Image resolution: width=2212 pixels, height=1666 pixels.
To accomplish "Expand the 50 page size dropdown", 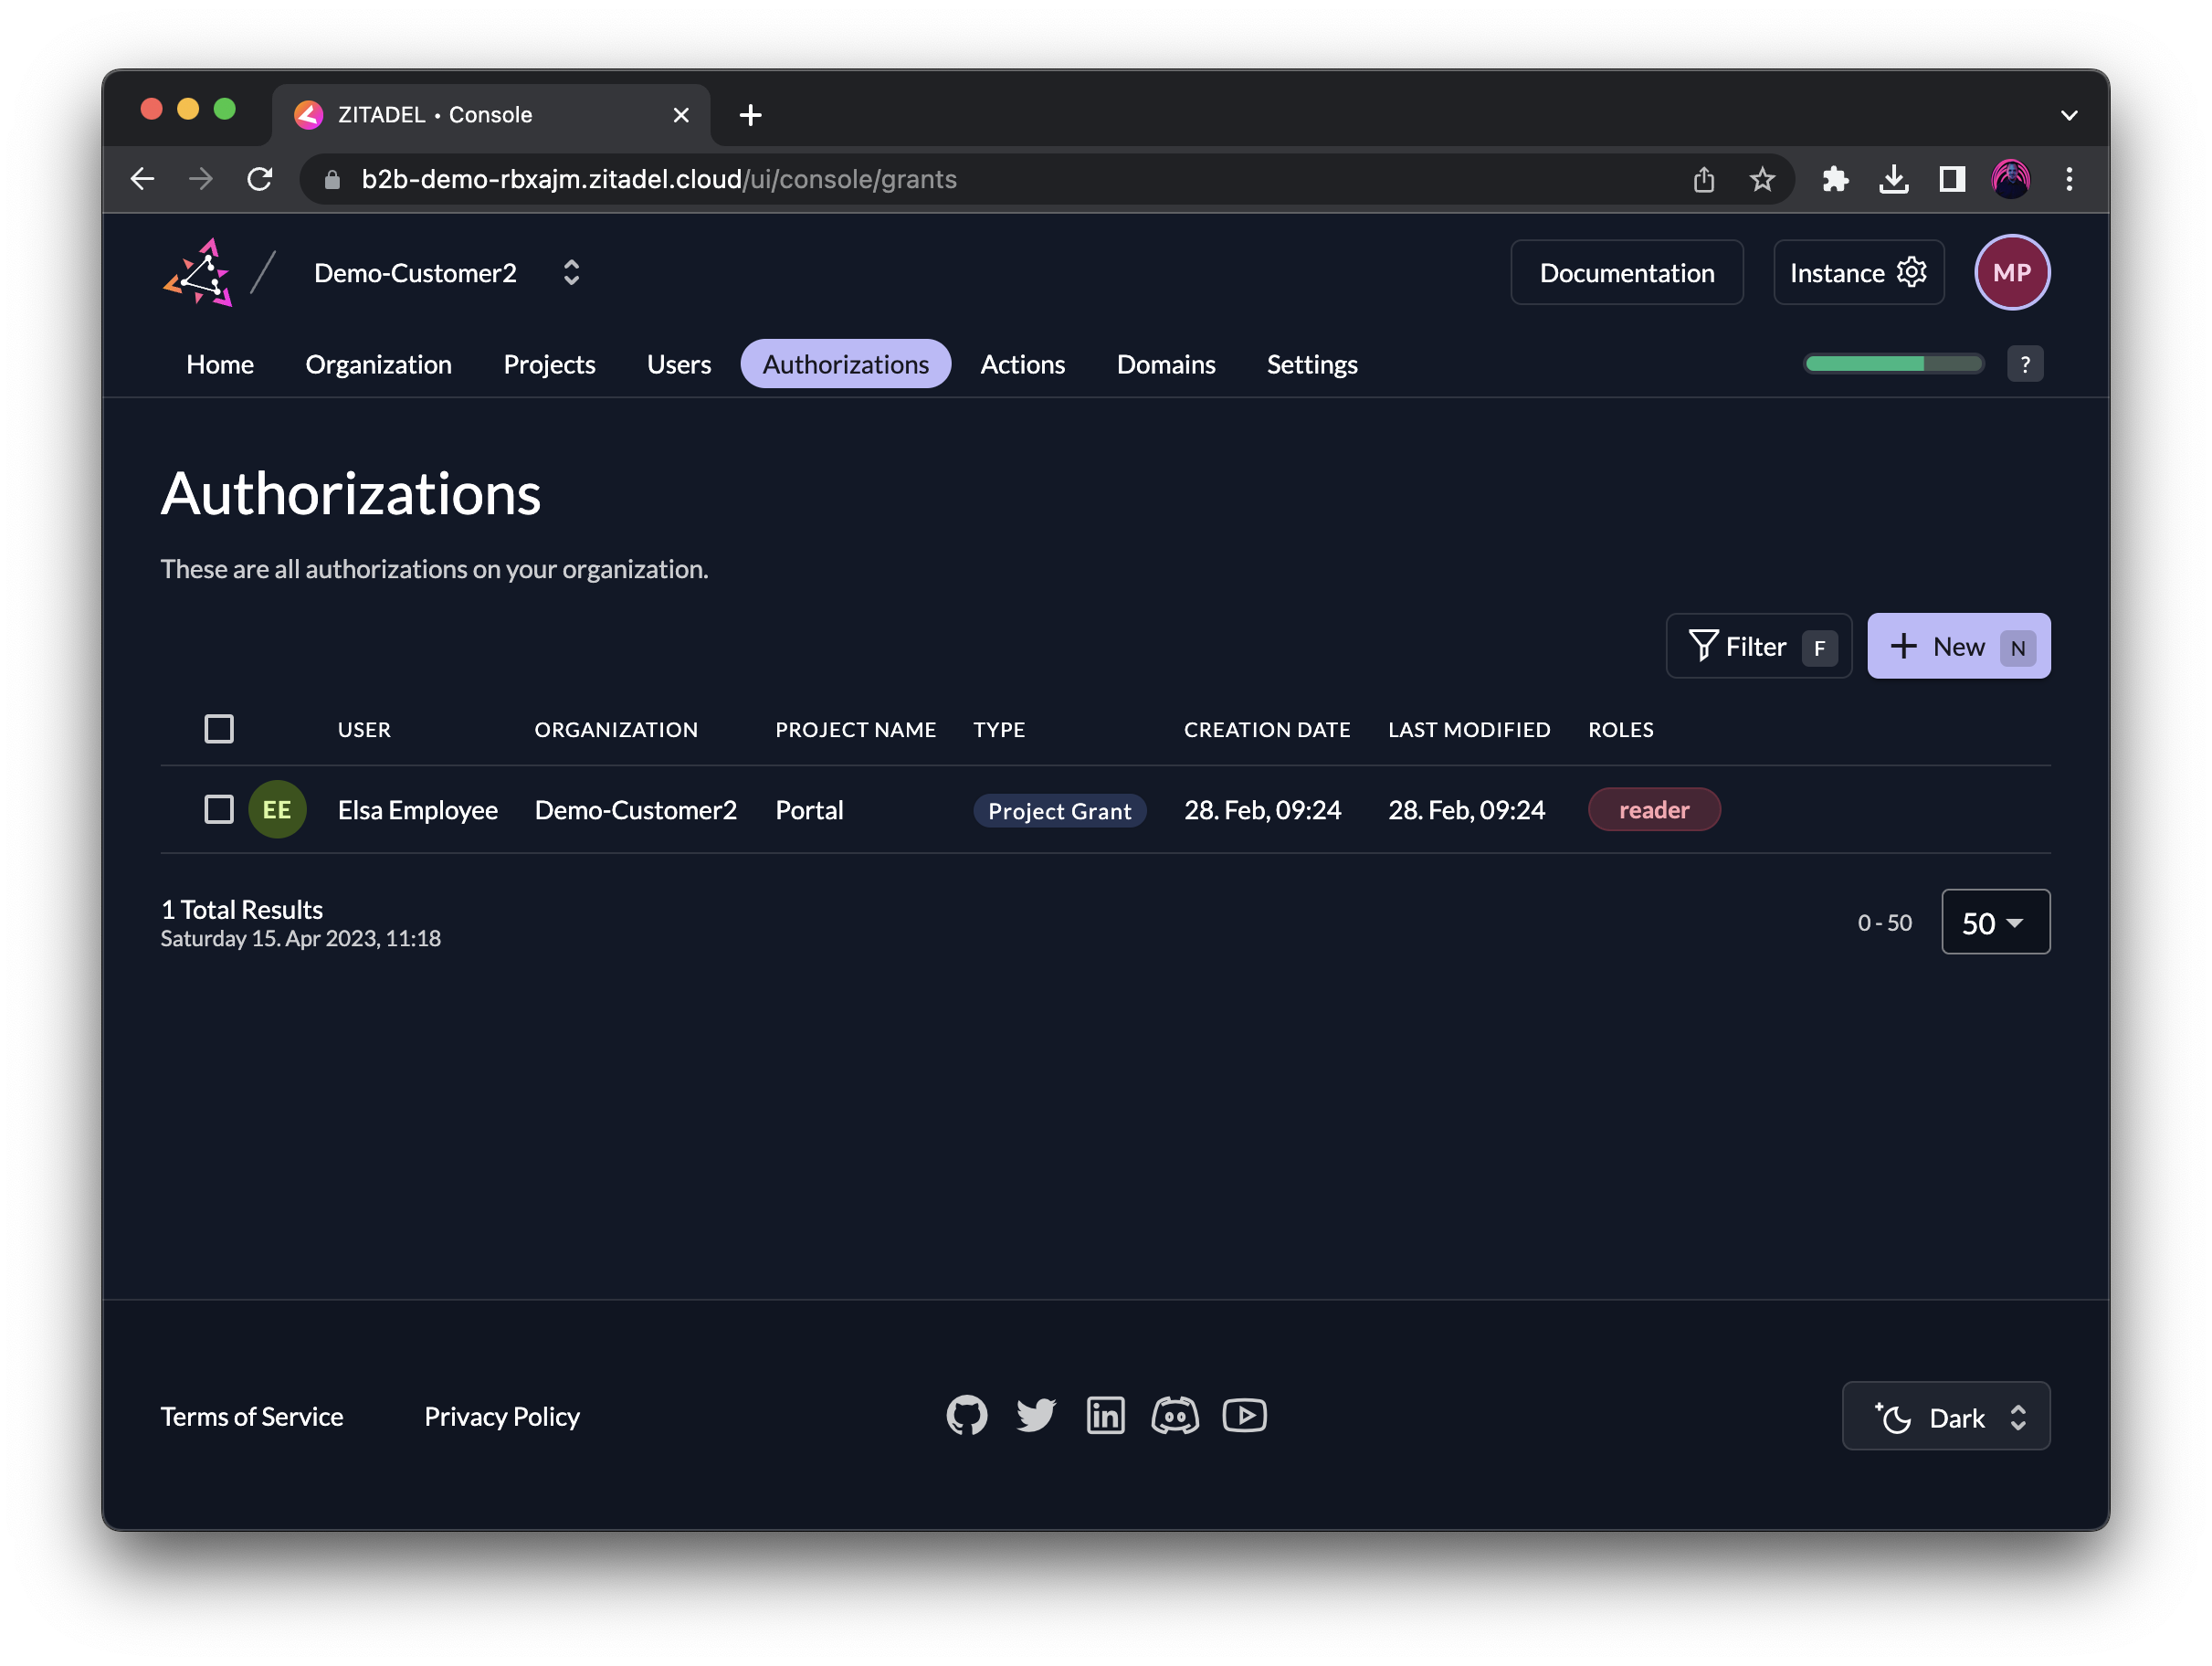I will point(1994,922).
